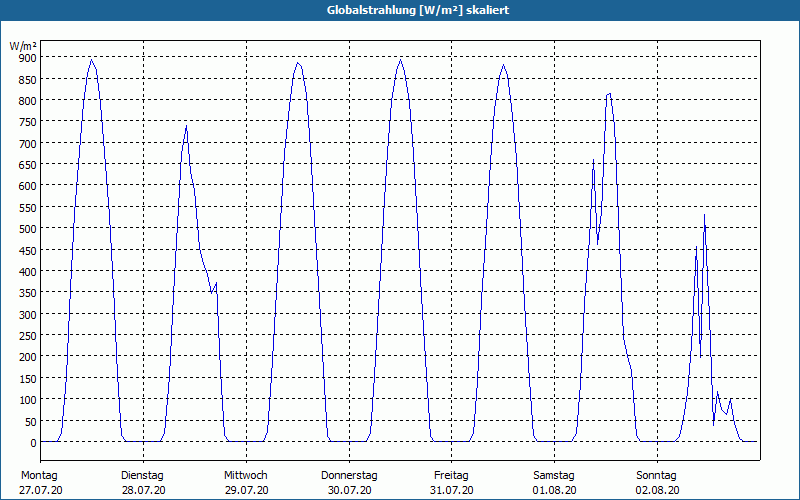Viewport: 800px width, 500px height.
Task: Click Tuesday's radiation peak near 740
Action: click(x=187, y=126)
